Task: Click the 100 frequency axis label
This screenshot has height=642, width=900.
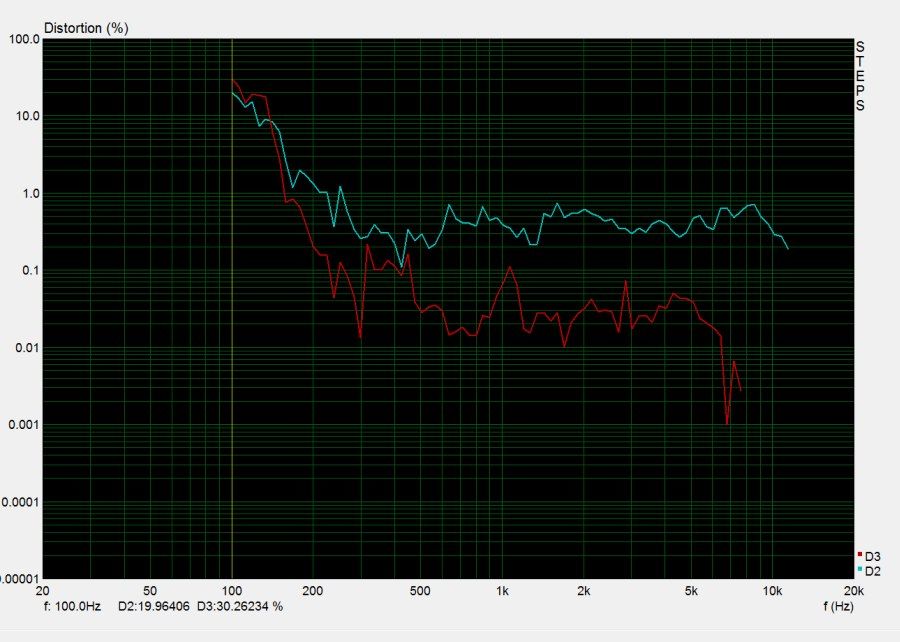Action: click(x=232, y=592)
